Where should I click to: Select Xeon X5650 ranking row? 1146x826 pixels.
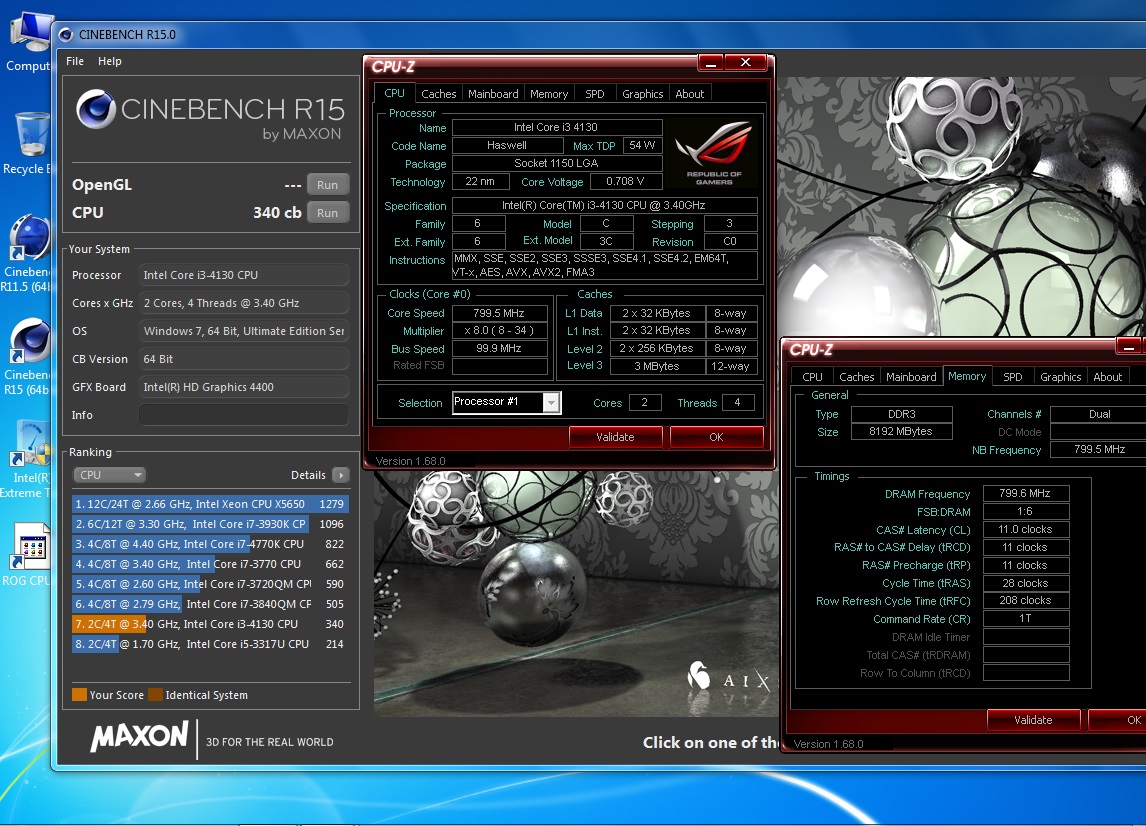(210, 504)
